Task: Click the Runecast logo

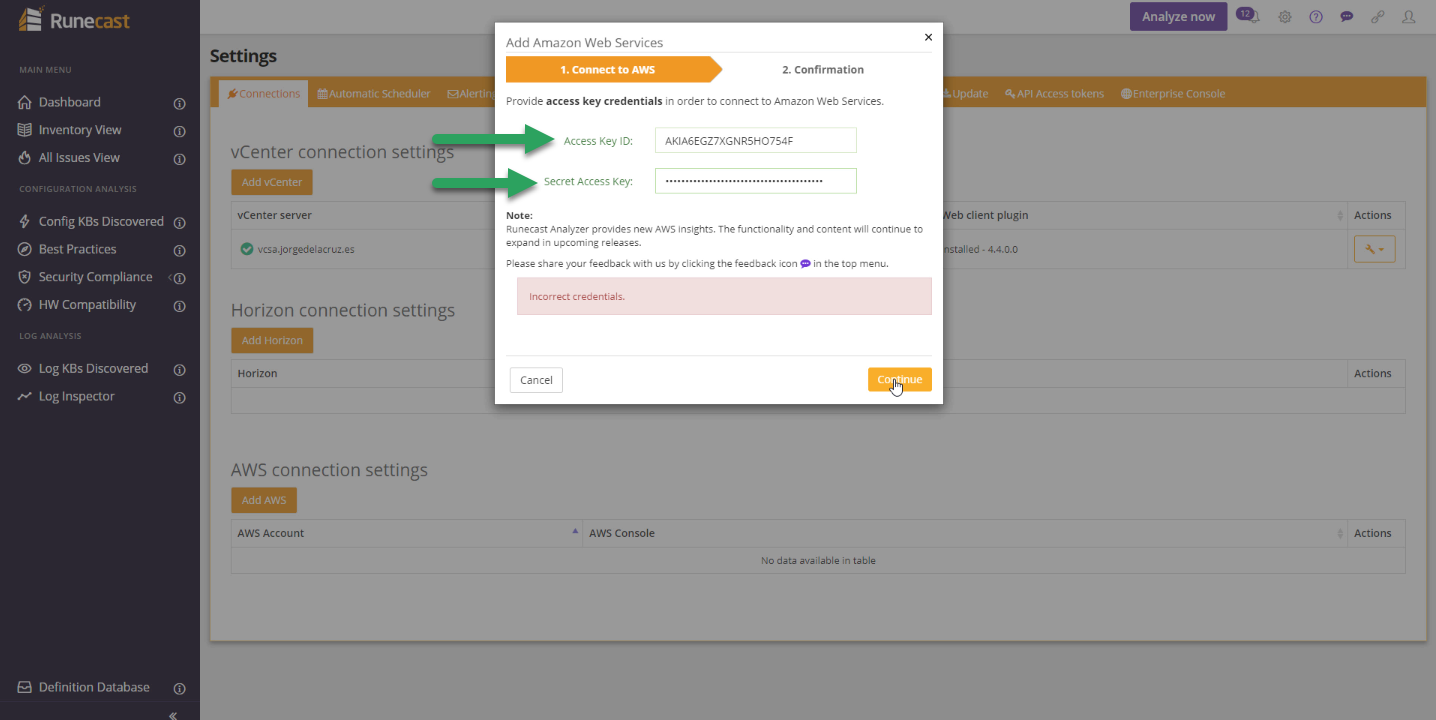Action: click(x=75, y=19)
